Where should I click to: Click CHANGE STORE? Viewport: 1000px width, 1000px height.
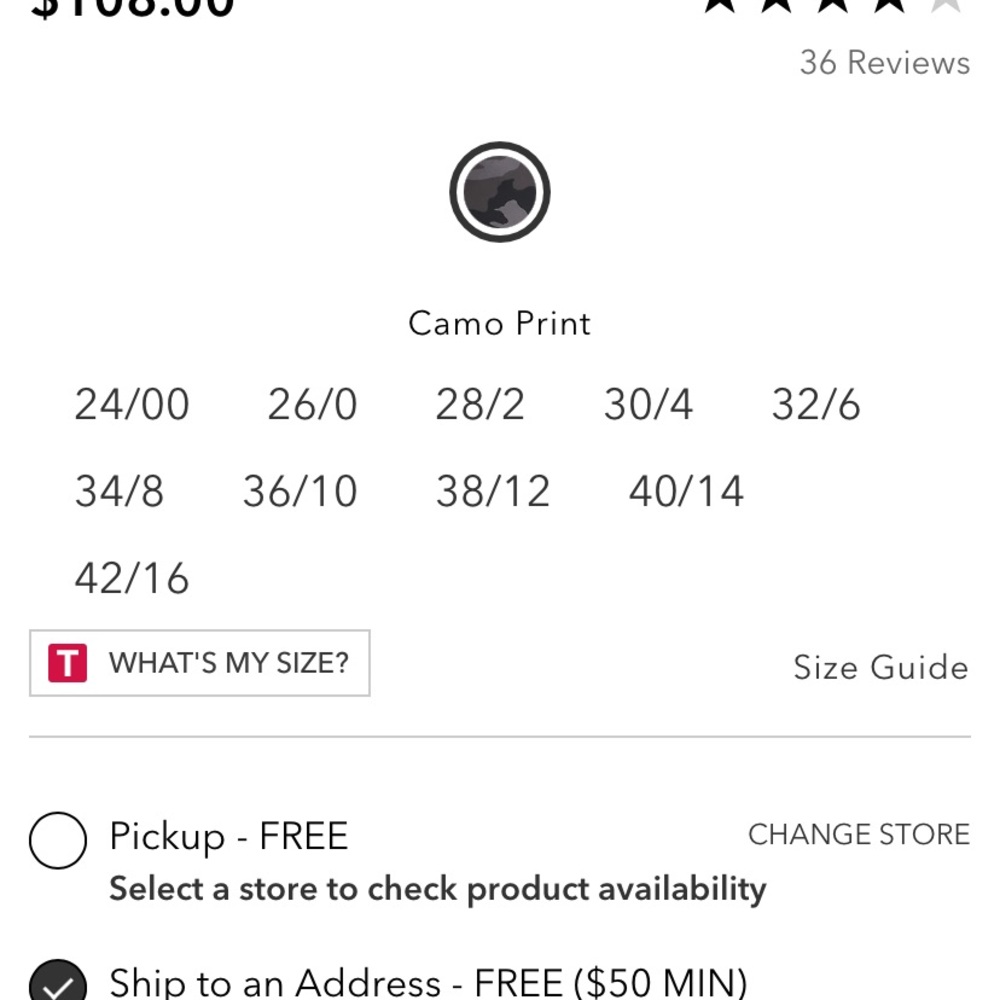point(860,835)
